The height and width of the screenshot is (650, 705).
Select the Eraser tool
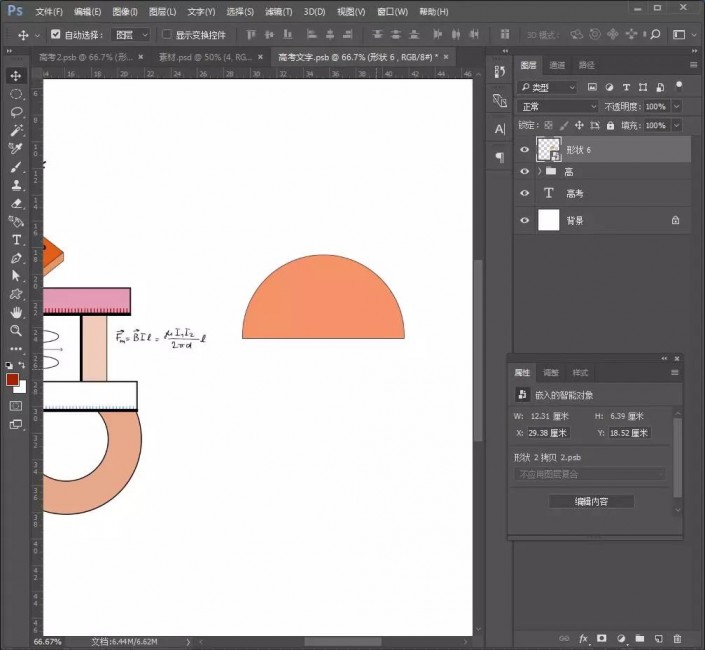[x=16, y=203]
